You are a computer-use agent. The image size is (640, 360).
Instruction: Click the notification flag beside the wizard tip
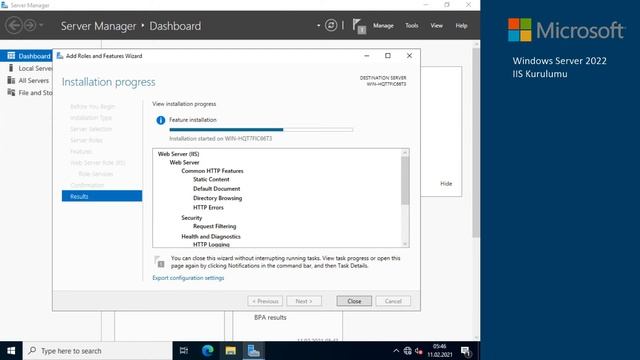click(x=159, y=262)
